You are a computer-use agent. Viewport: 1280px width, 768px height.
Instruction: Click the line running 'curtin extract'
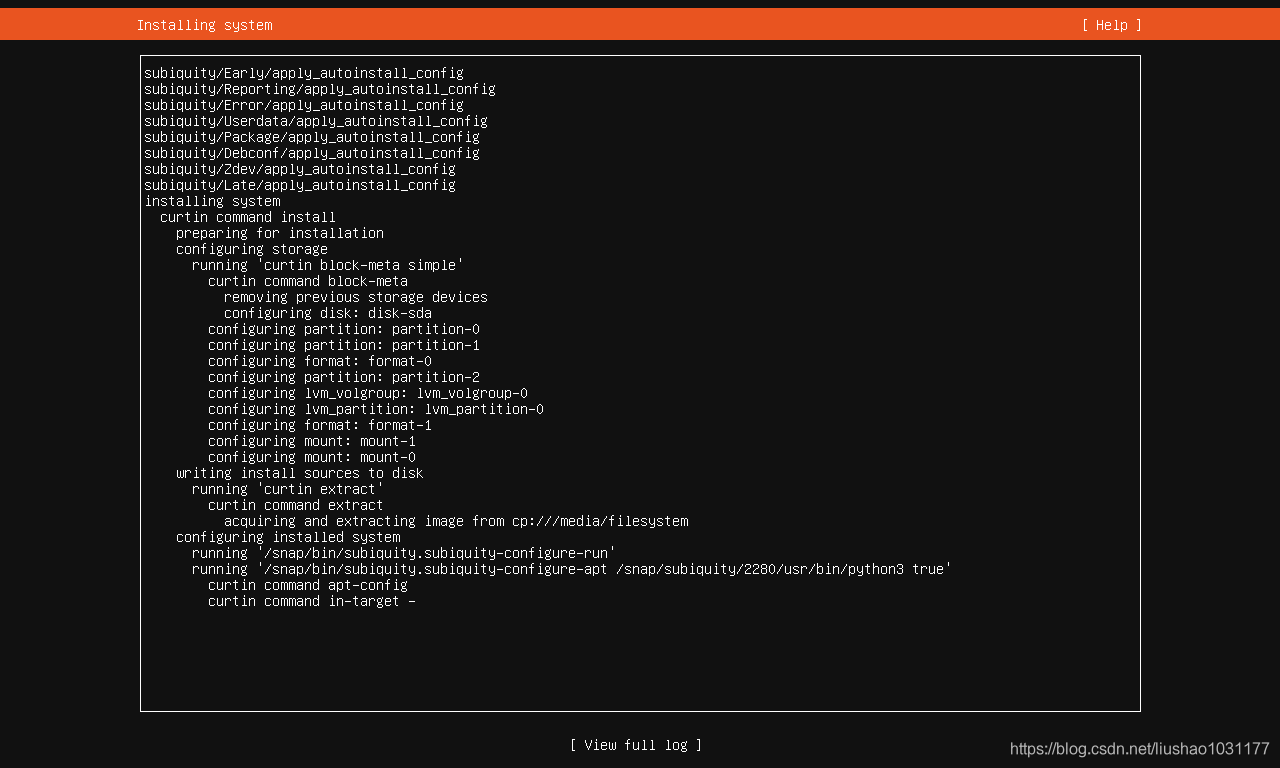tap(288, 489)
